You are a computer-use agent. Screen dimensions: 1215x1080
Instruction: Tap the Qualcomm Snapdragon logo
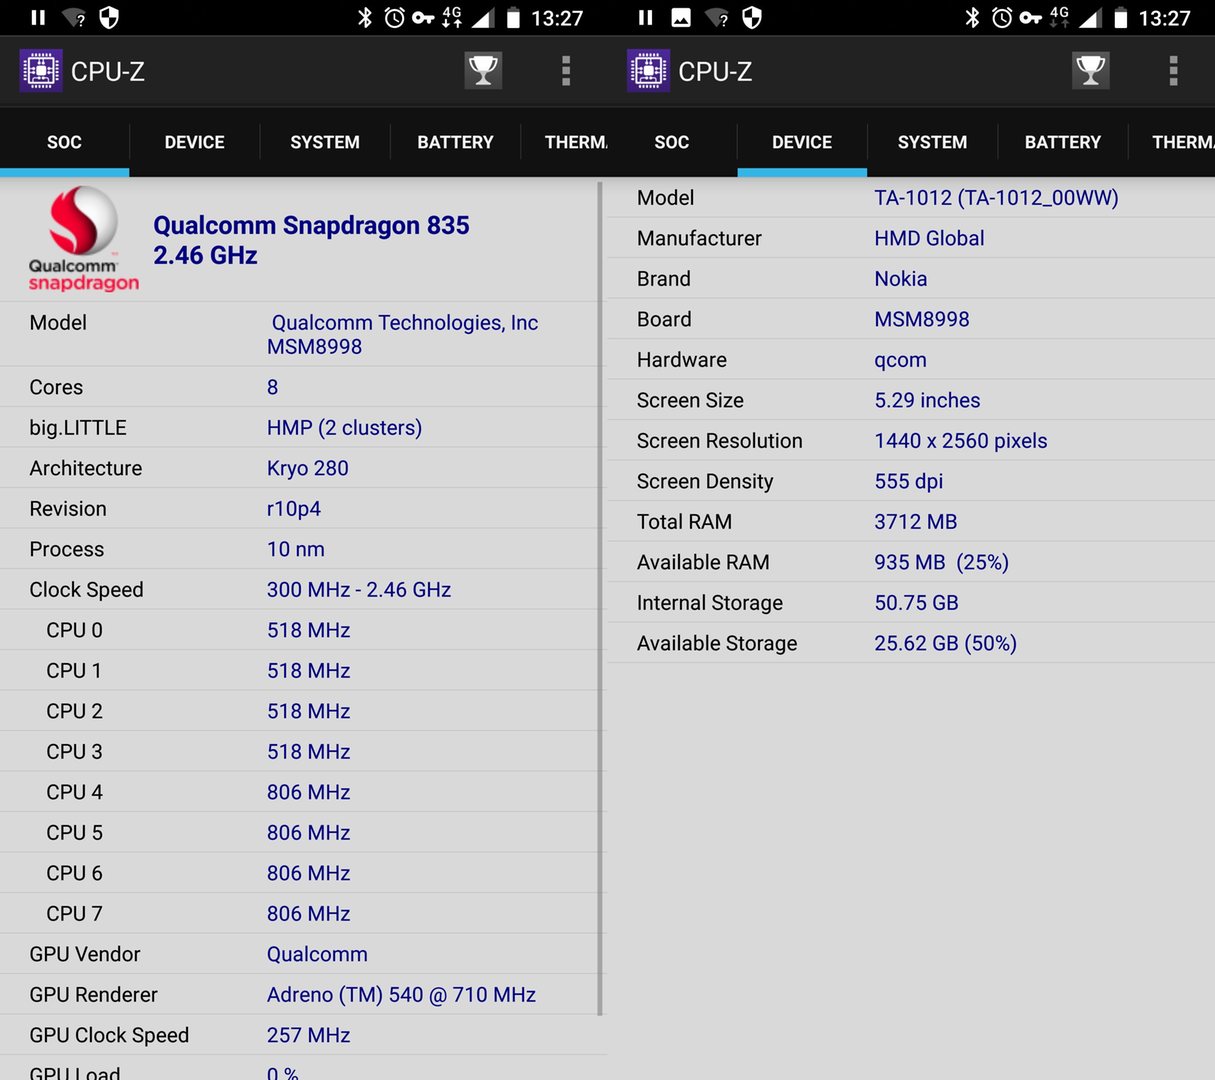click(x=84, y=240)
